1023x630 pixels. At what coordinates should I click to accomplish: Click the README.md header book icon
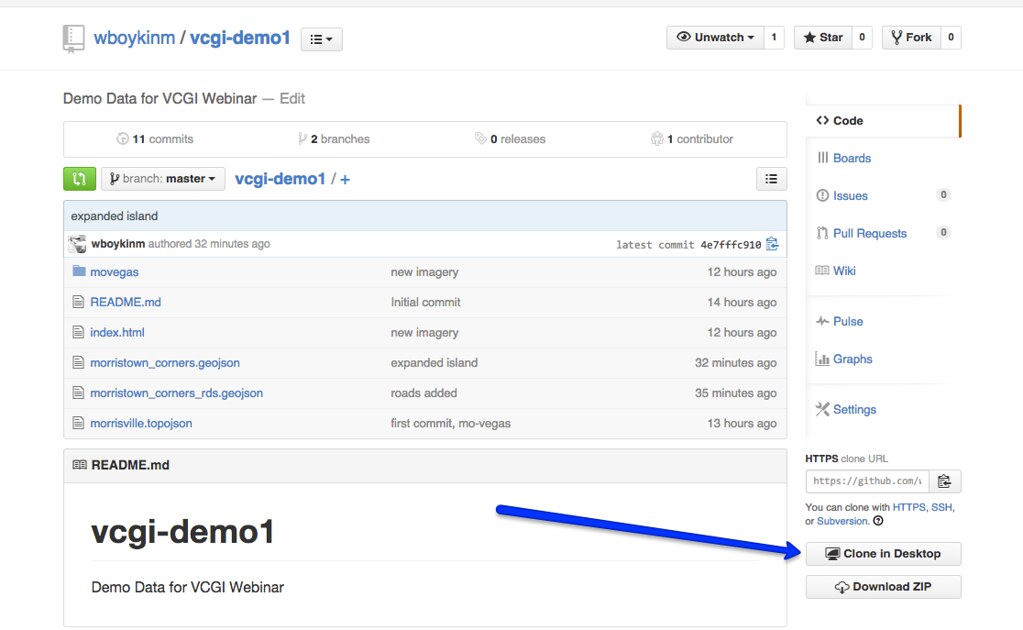coord(80,465)
